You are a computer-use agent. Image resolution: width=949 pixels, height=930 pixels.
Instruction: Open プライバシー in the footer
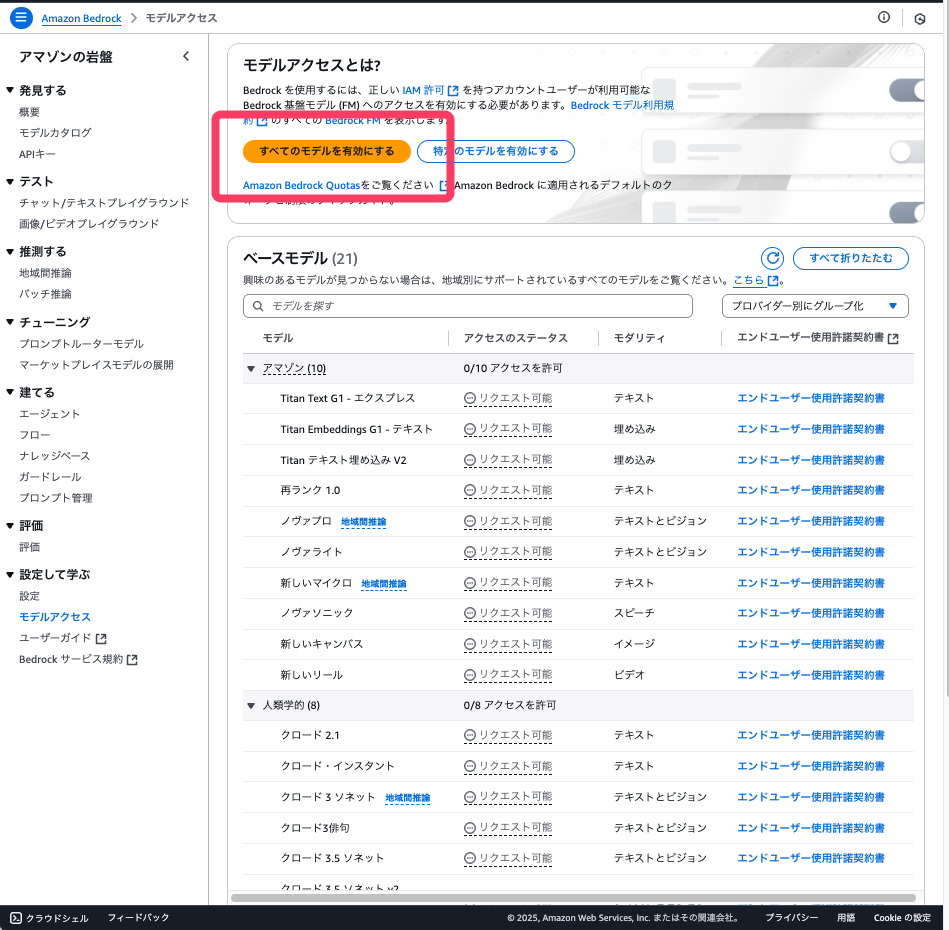click(x=792, y=917)
